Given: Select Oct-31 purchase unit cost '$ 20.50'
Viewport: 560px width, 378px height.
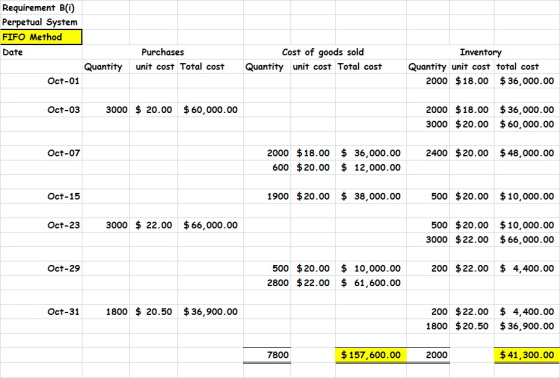Looking at the screenshot, I should pos(153,312).
